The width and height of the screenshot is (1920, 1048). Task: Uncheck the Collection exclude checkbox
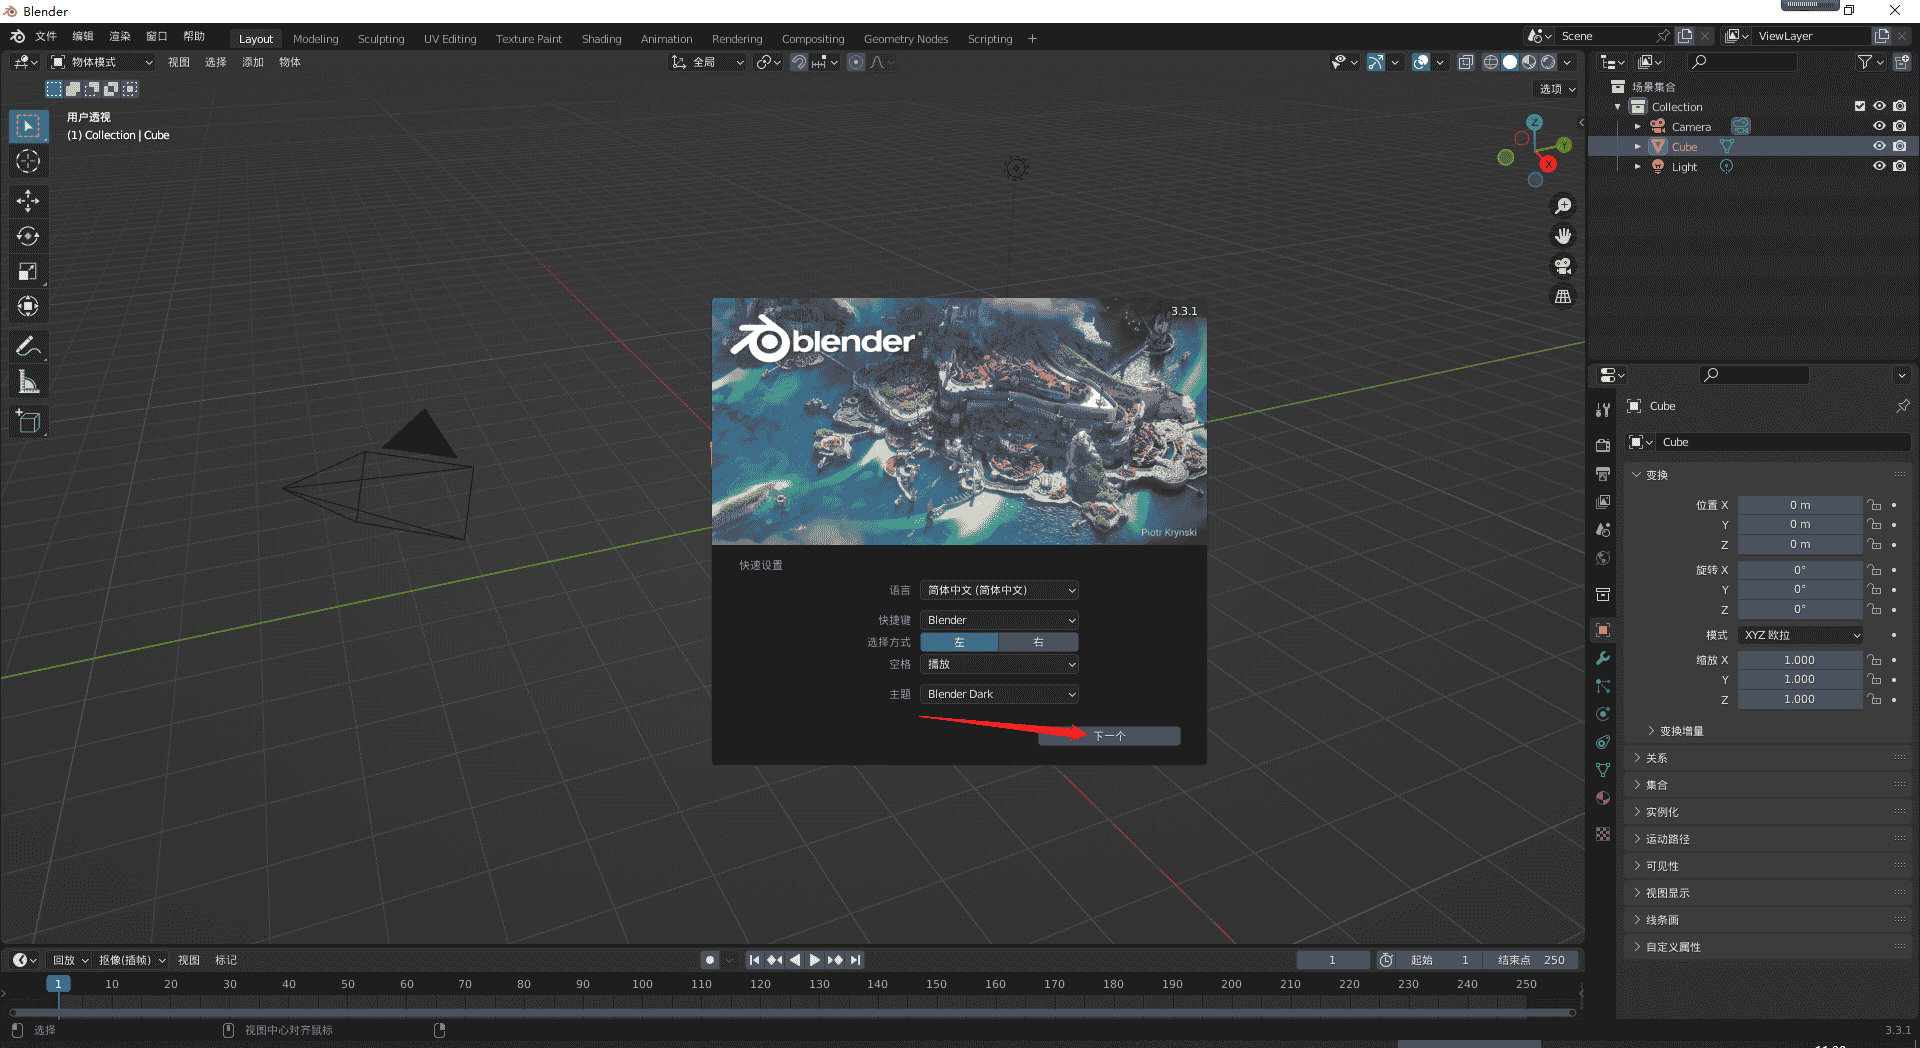tap(1860, 106)
